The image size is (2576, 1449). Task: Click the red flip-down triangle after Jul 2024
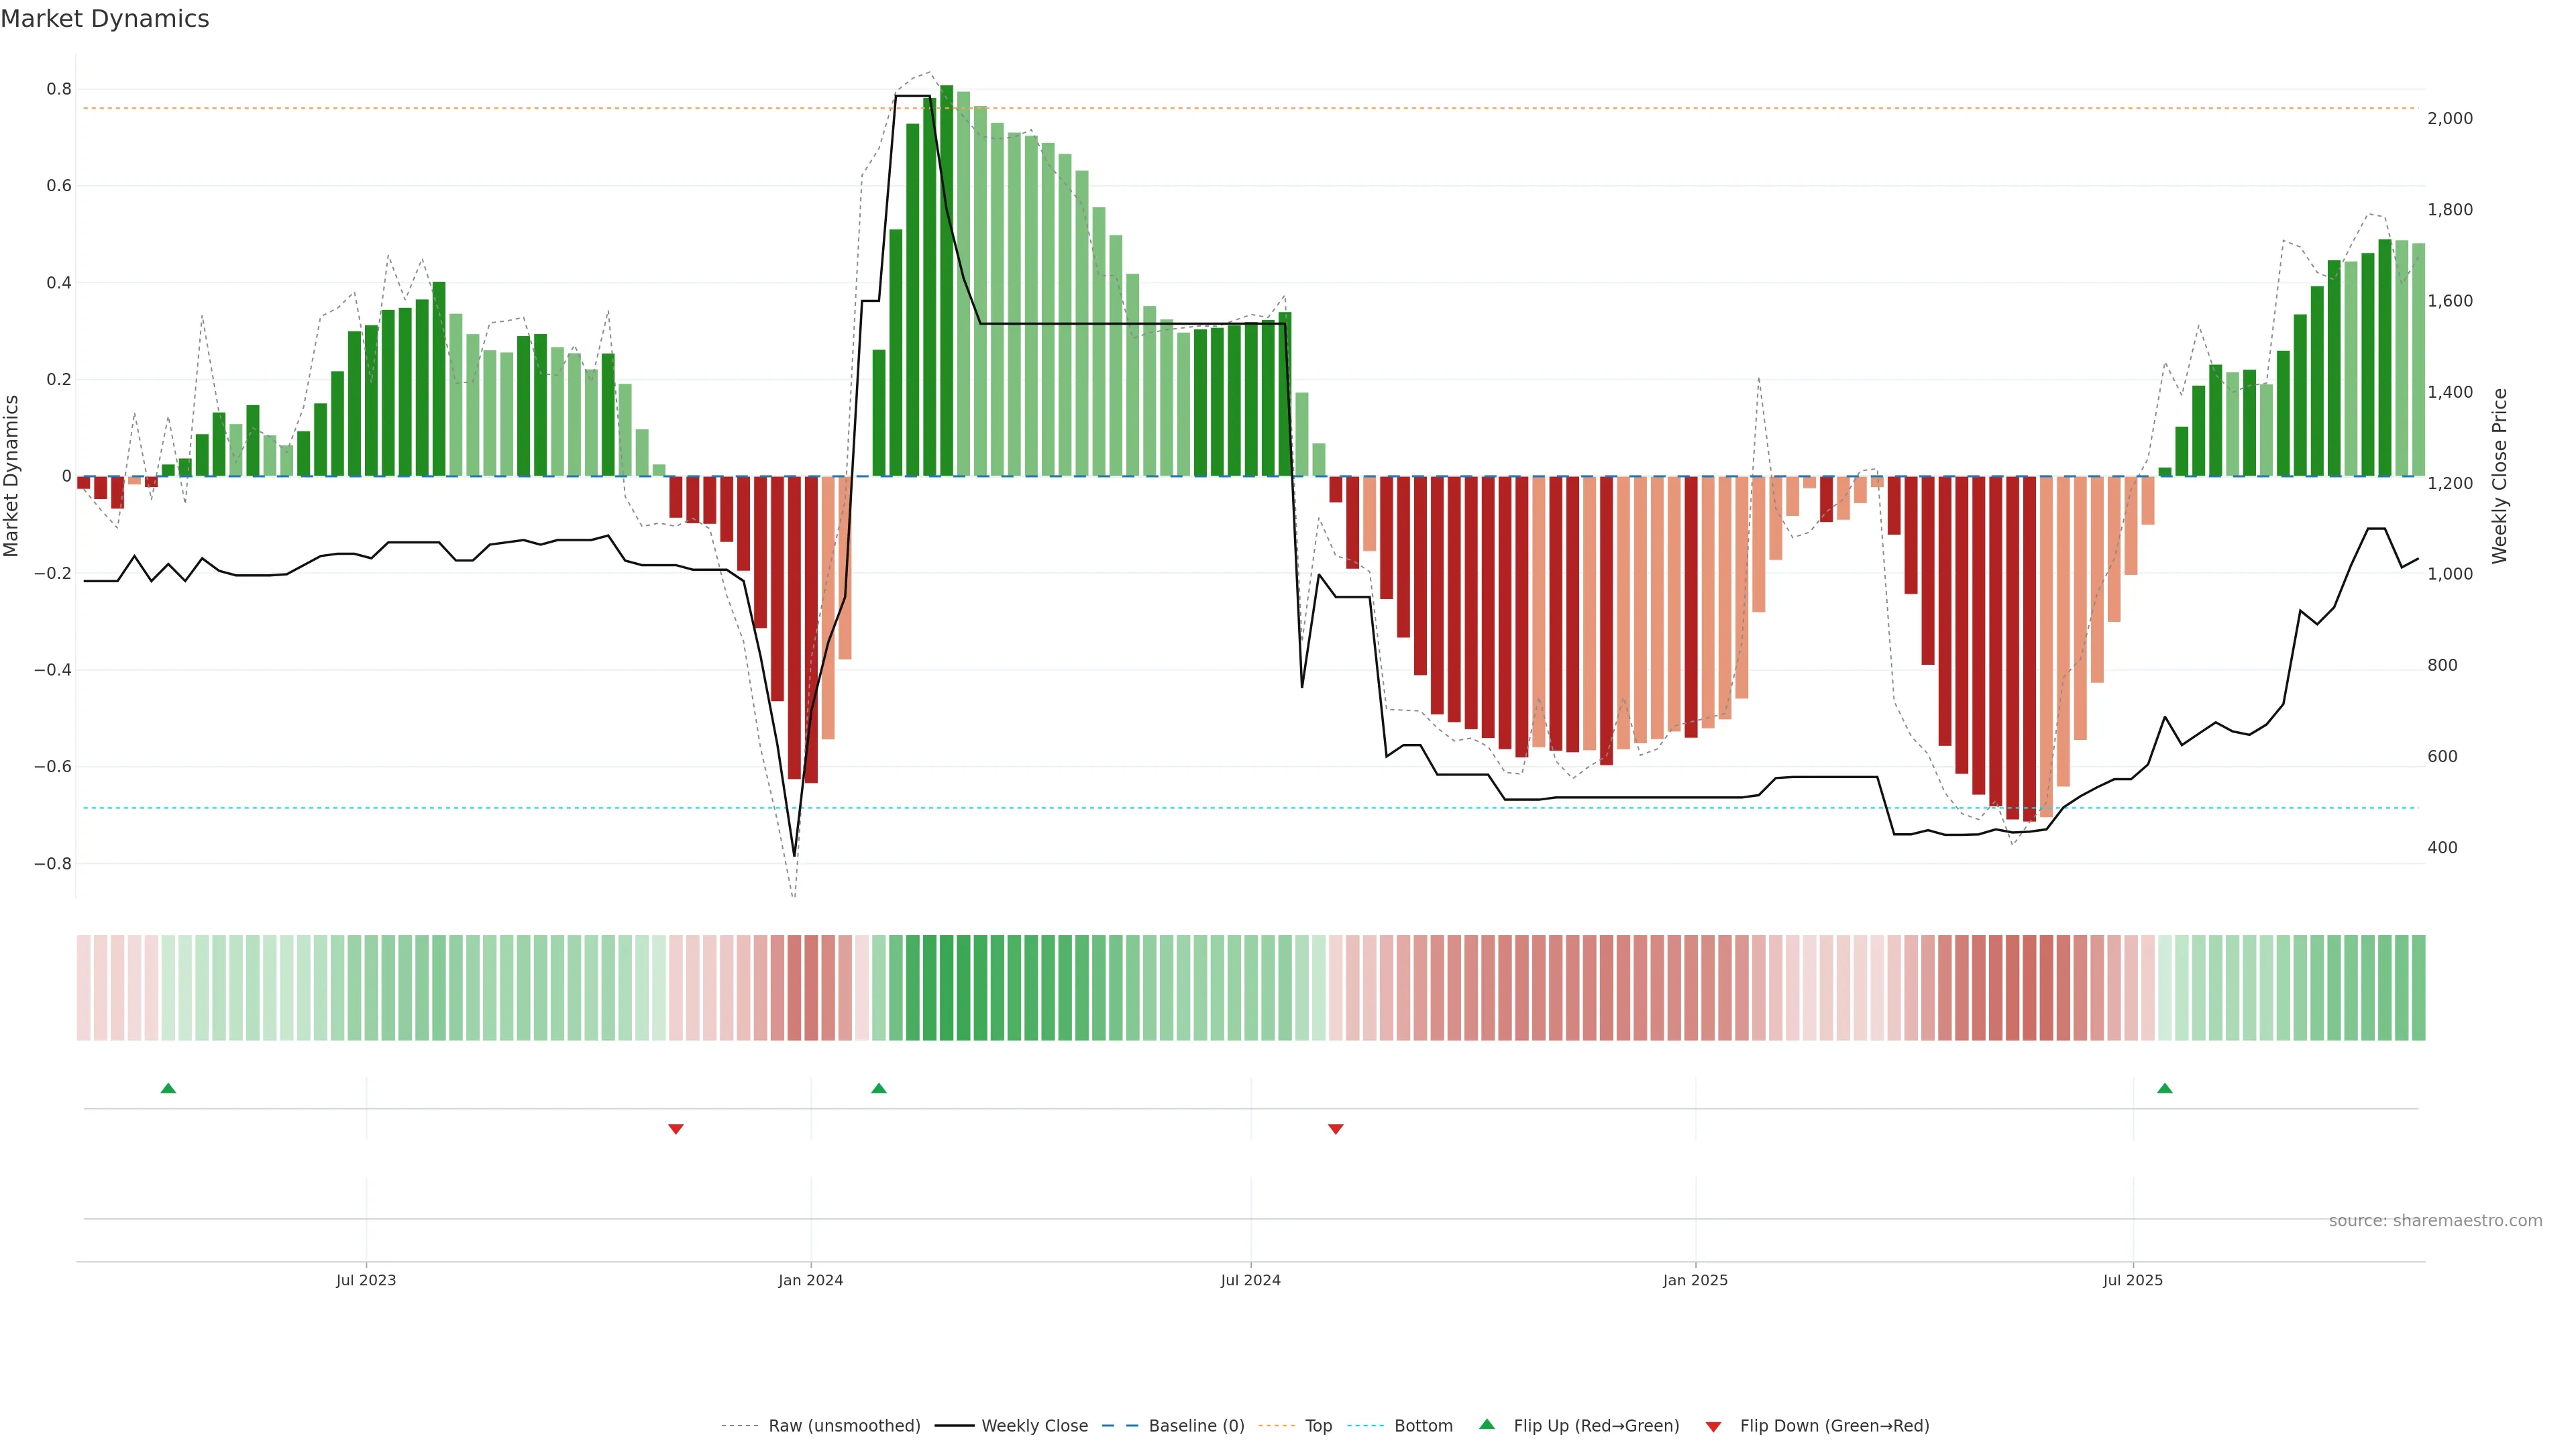pyautogui.click(x=1335, y=1129)
